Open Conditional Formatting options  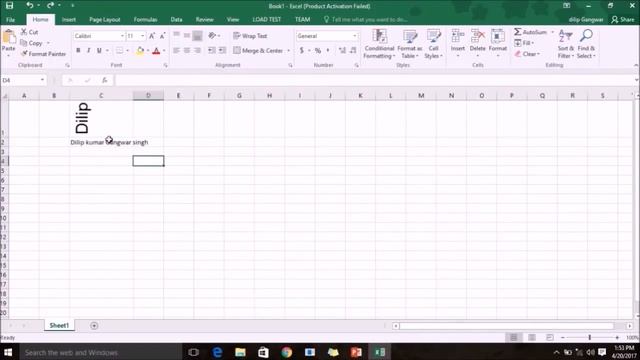pos(379,44)
